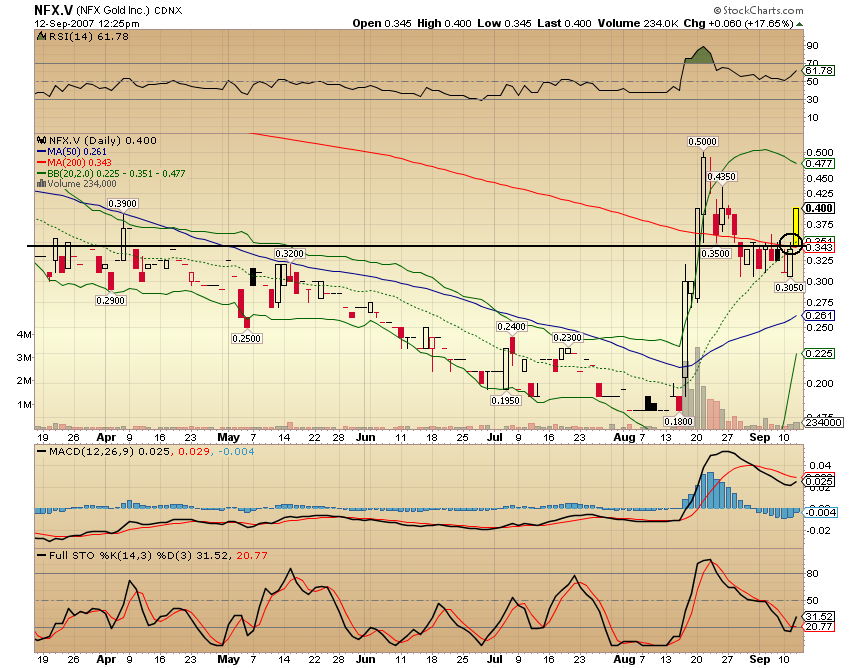
Task: Click the volume bars icon beside Volume 234,000
Action: click(x=40, y=184)
